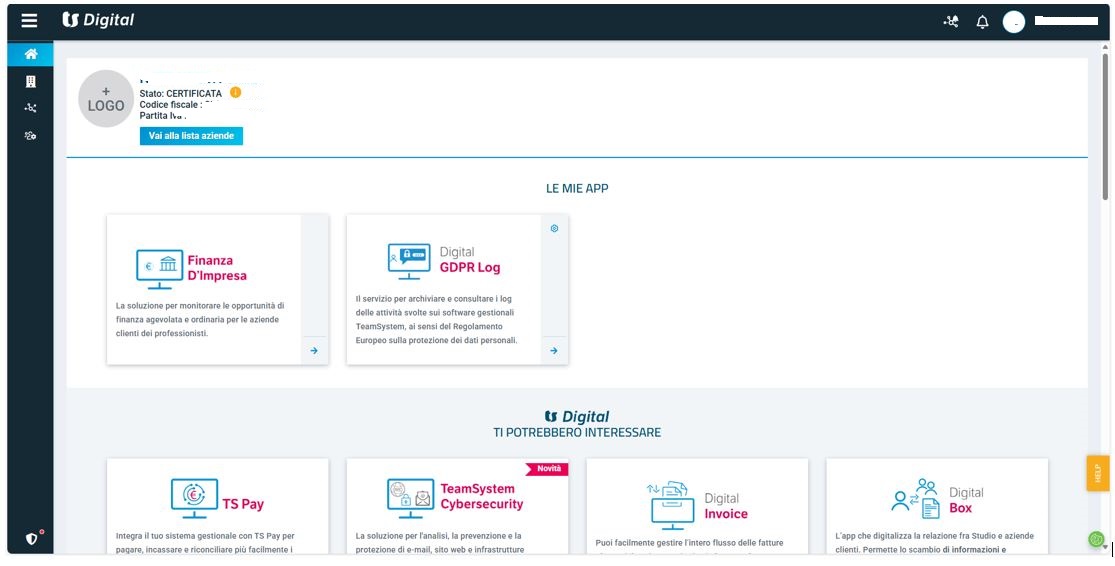
Task: Click the 'Vai alla lista aziende' button
Action: click(191, 136)
